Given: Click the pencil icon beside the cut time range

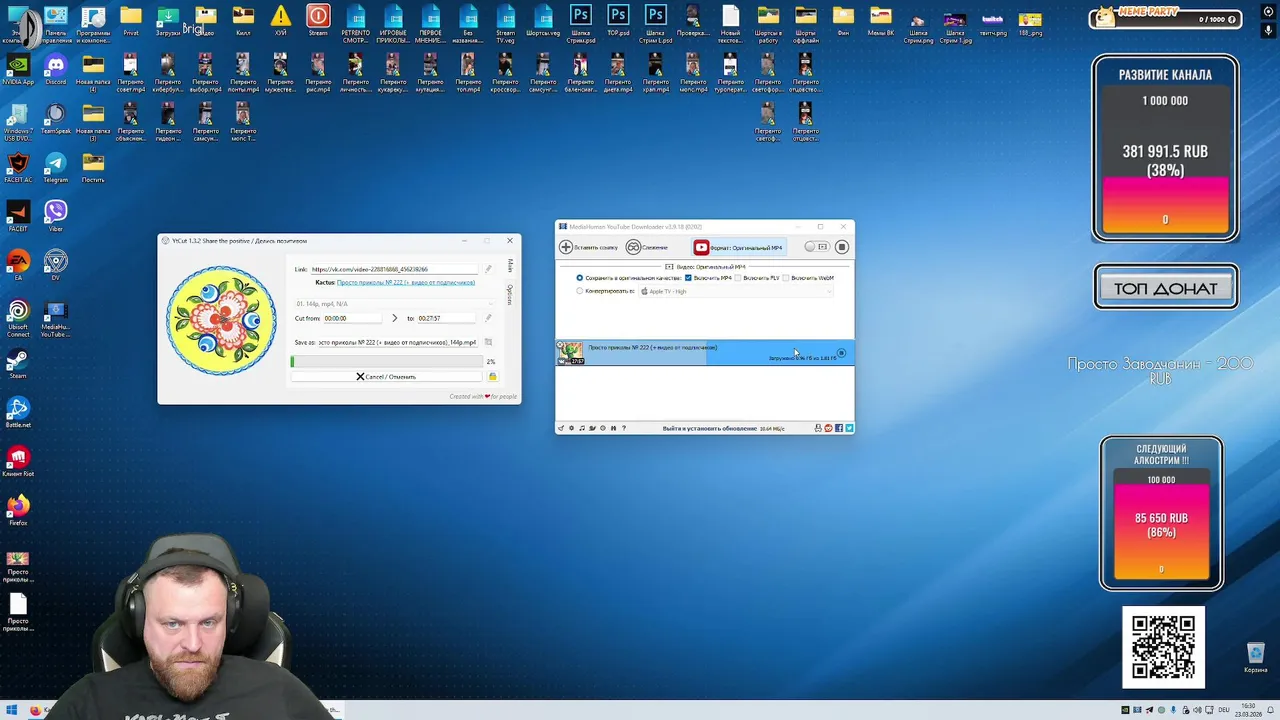Looking at the screenshot, I should click(488, 318).
